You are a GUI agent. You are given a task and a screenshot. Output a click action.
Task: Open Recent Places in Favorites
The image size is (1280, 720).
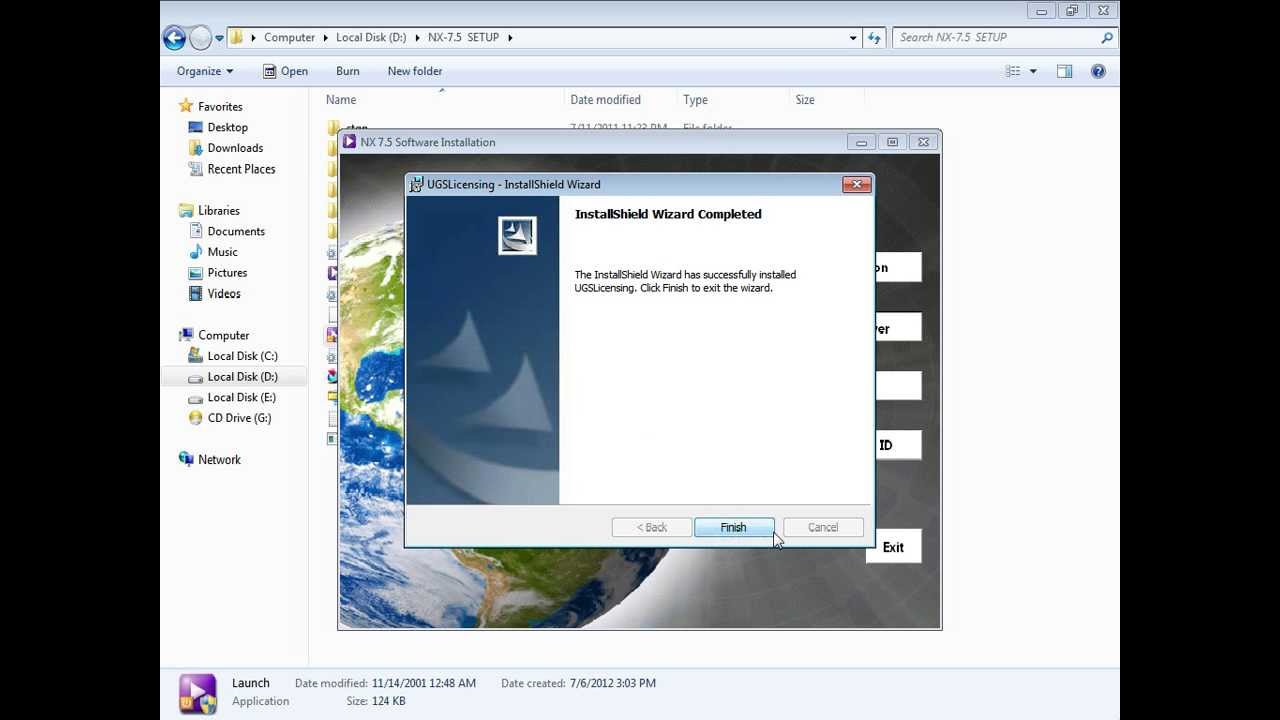[x=241, y=169]
